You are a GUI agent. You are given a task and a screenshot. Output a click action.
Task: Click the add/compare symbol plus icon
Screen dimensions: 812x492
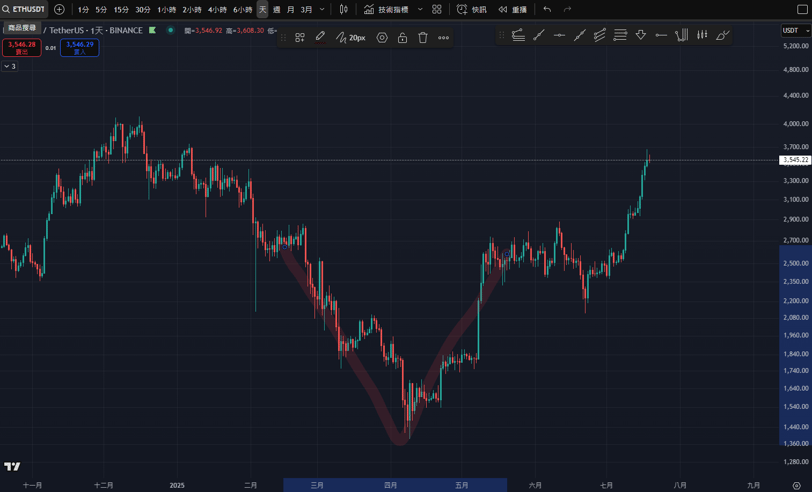(60, 9)
